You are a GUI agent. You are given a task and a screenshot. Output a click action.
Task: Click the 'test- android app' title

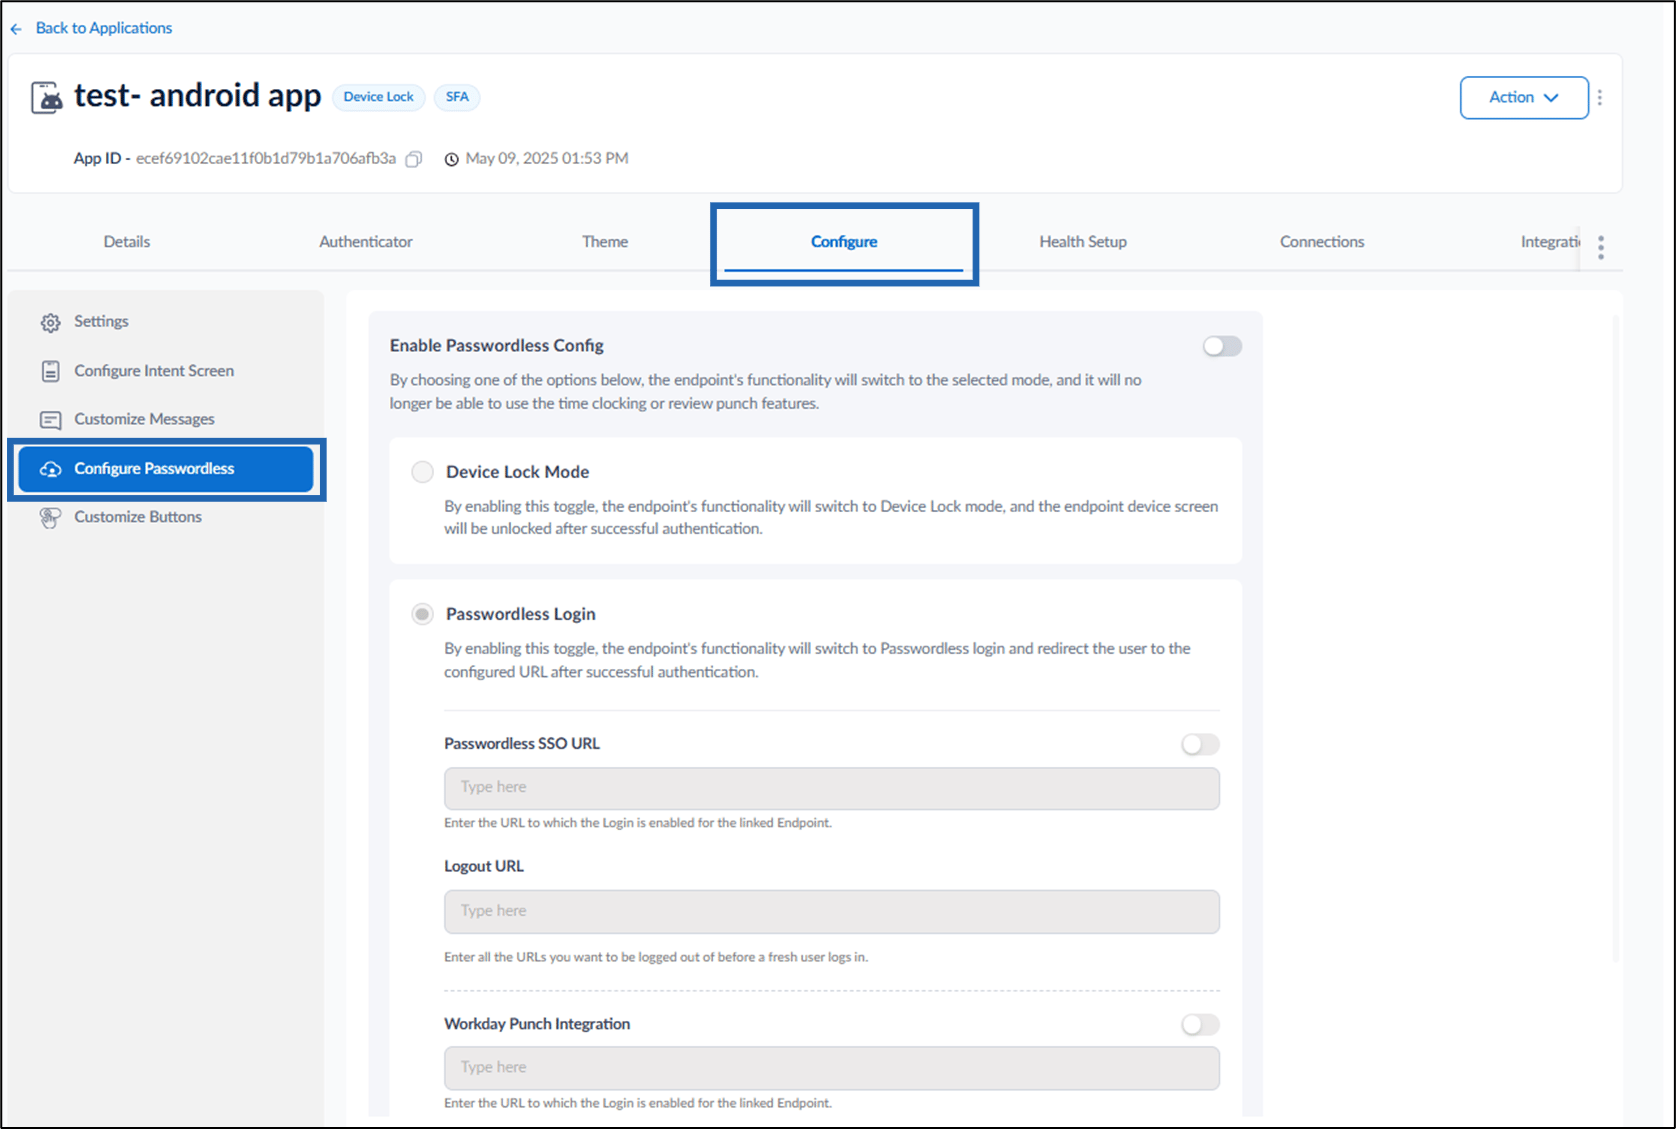click(197, 96)
